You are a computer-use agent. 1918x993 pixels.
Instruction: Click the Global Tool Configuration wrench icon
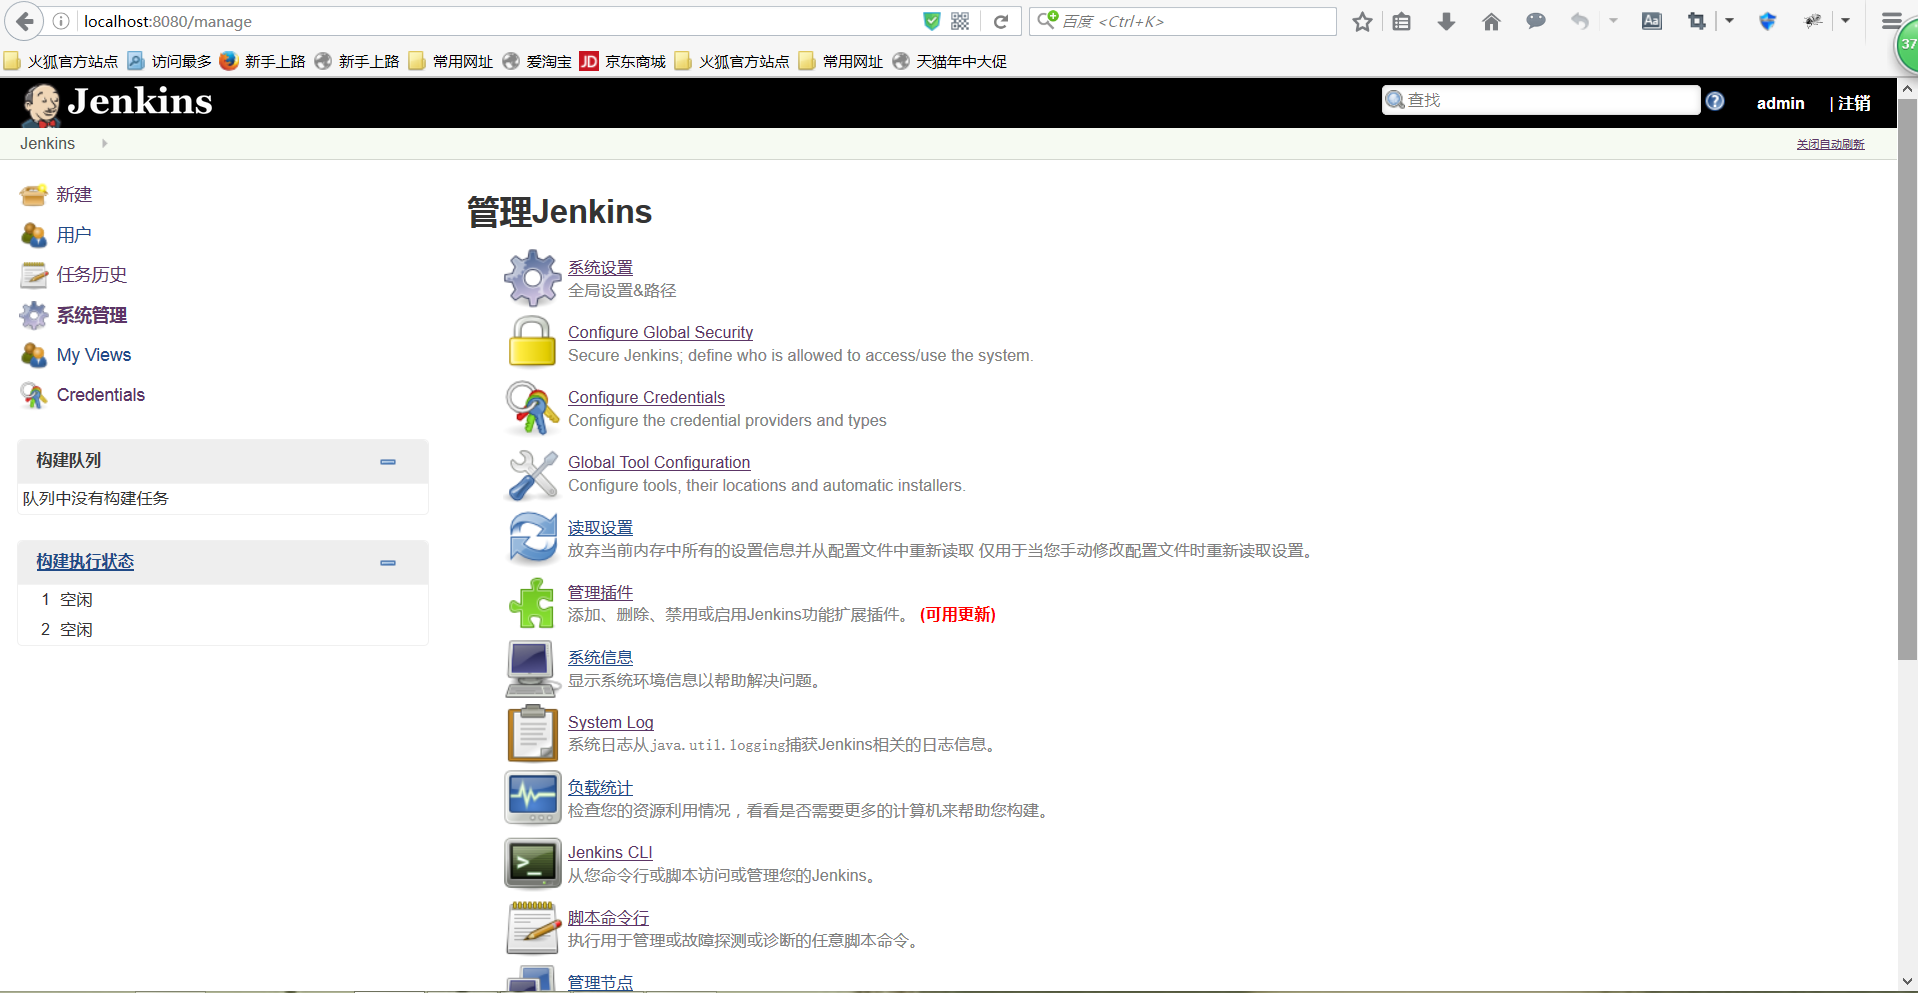[532, 474]
